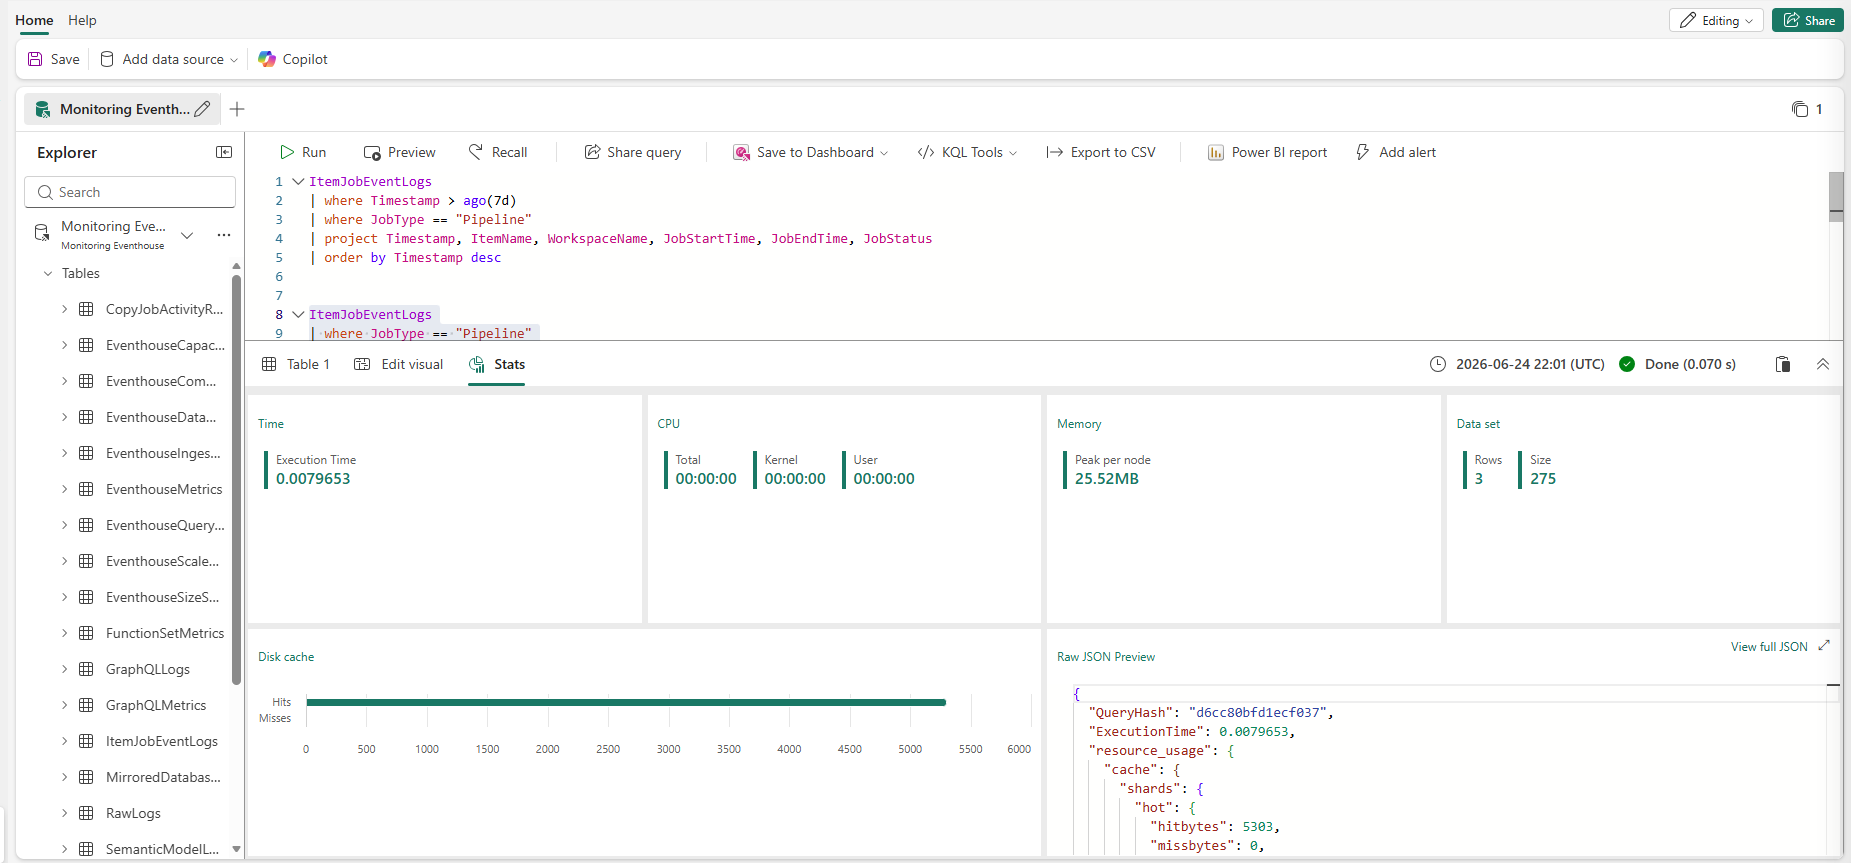This screenshot has height=863, width=1851.
Task: Click the 2026-06-24 22:01 (UTC) timestamp
Action: [x=1530, y=364]
